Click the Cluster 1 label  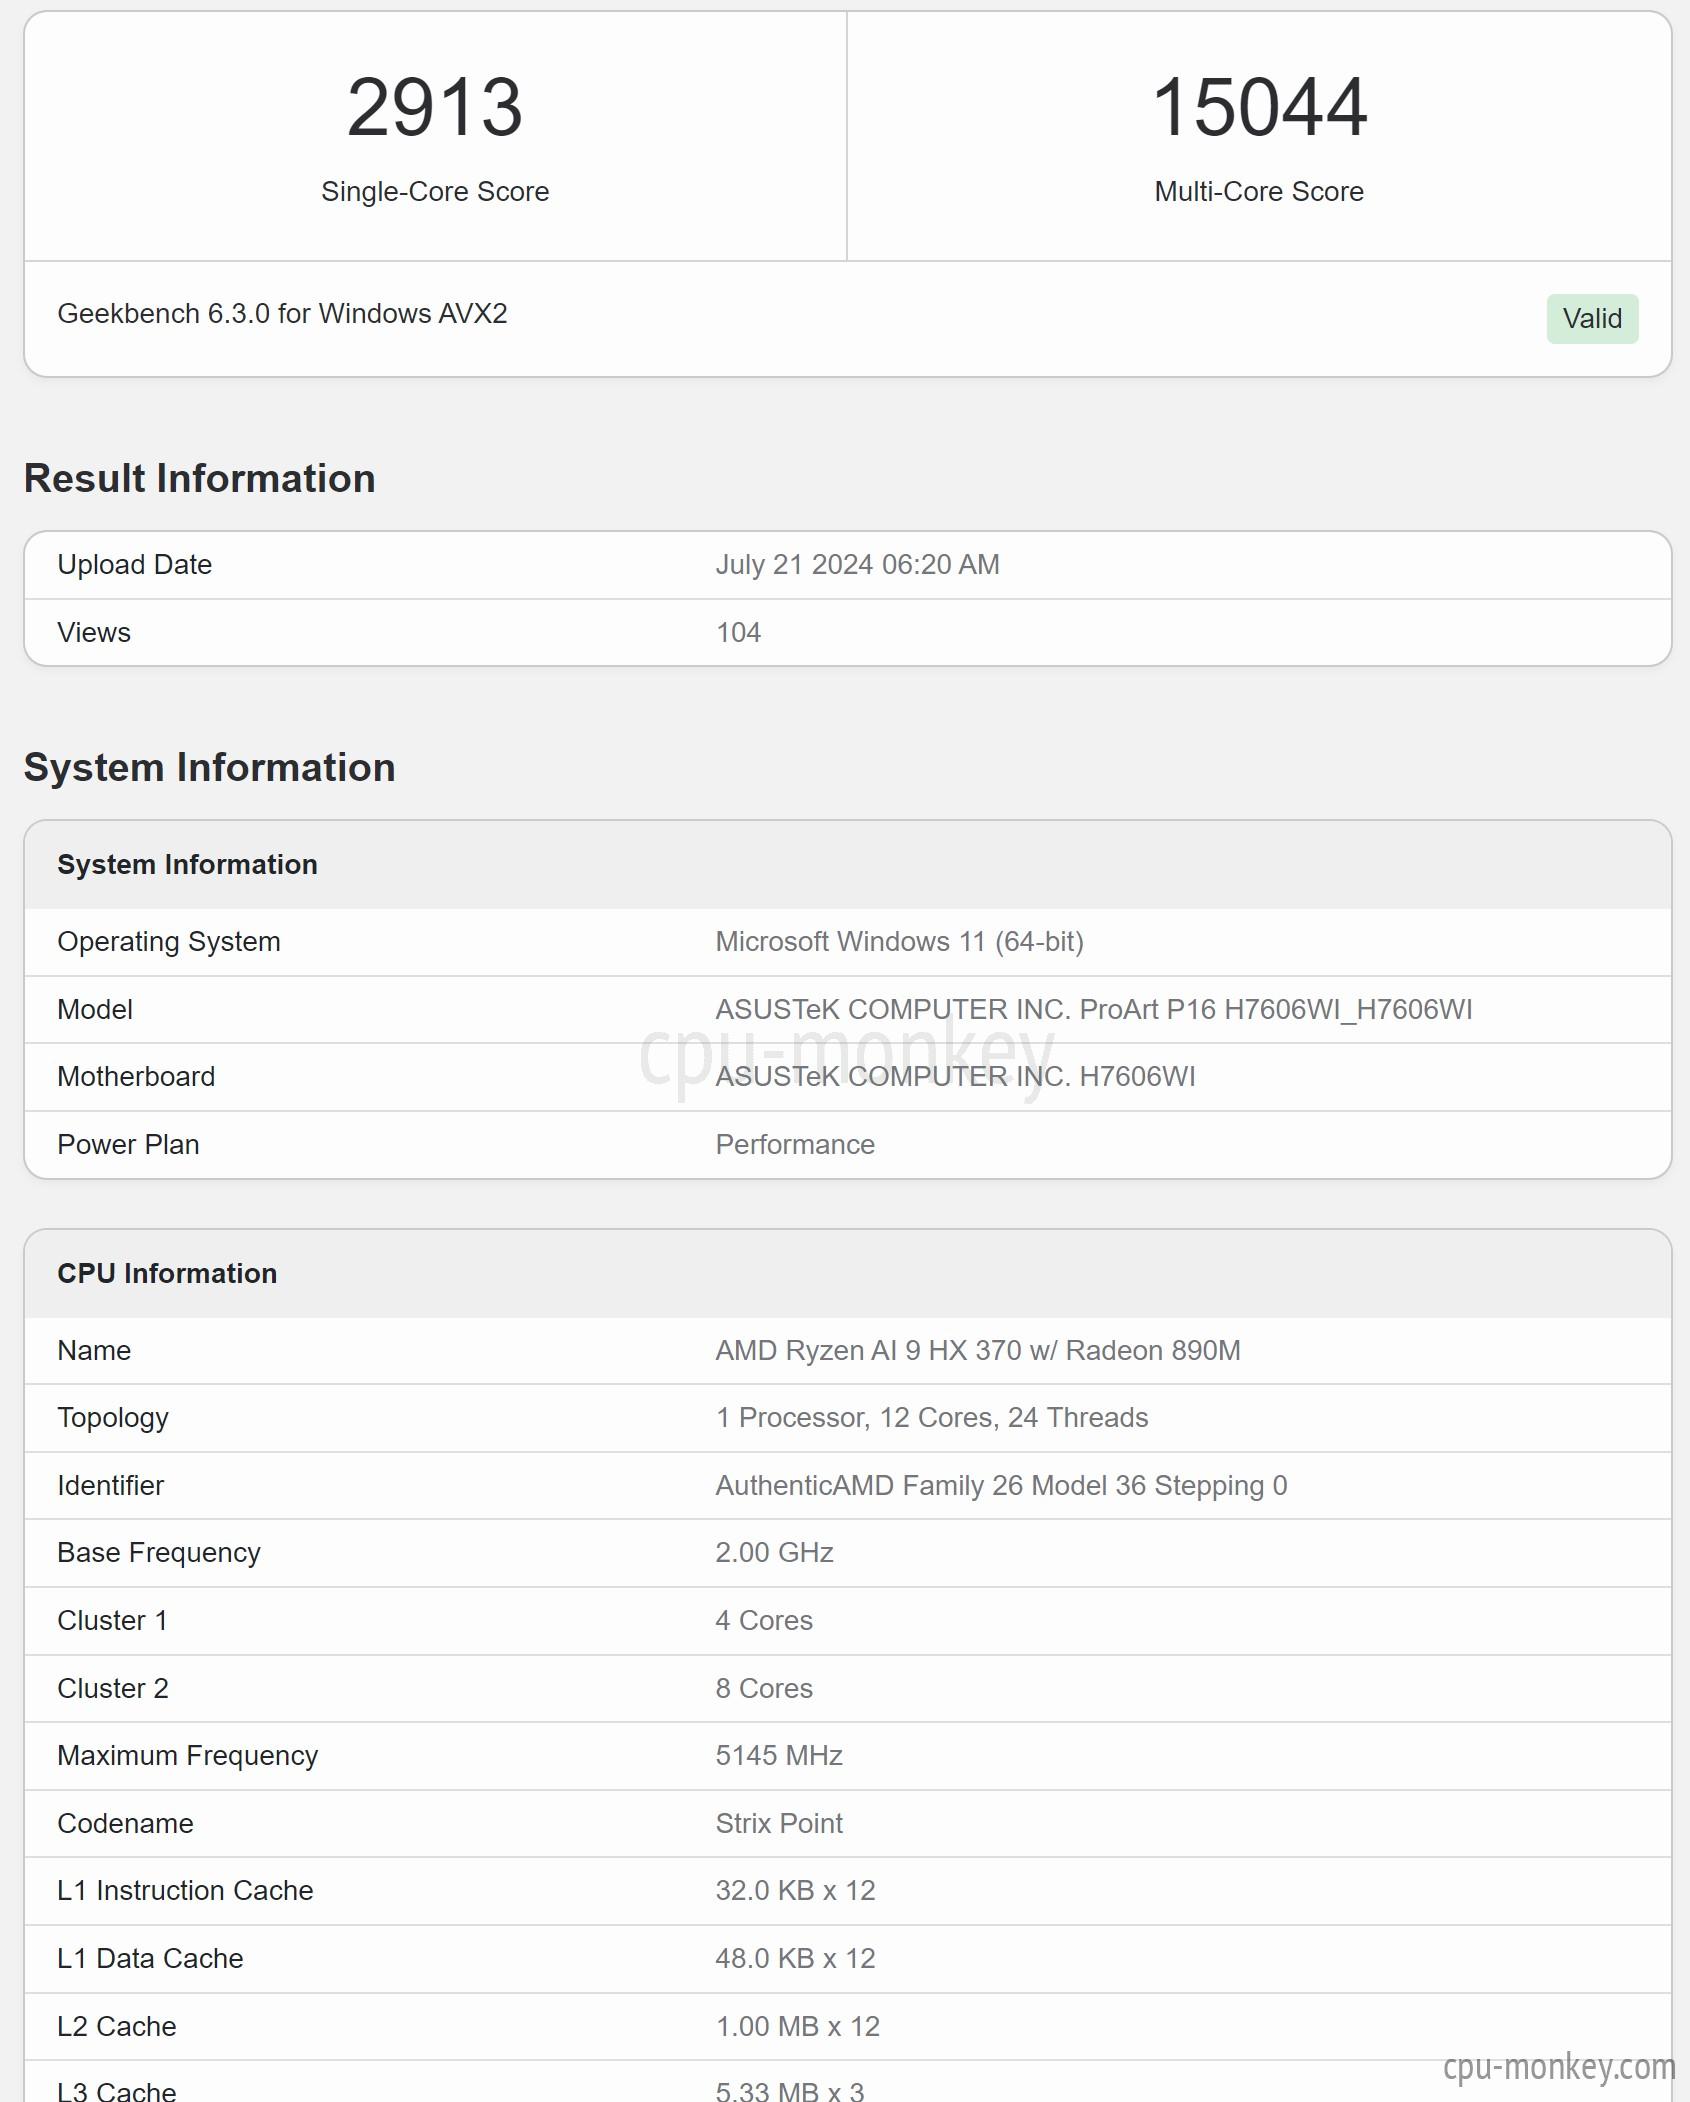112,1620
